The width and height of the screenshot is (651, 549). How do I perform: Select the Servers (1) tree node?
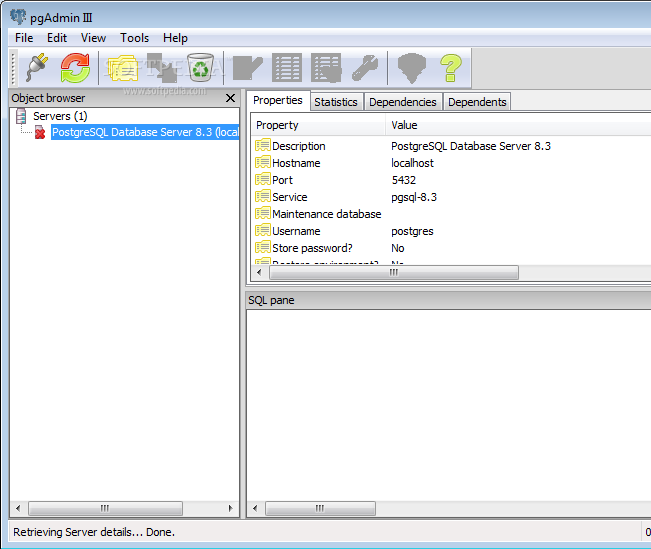pyautogui.click(x=60, y=116)
